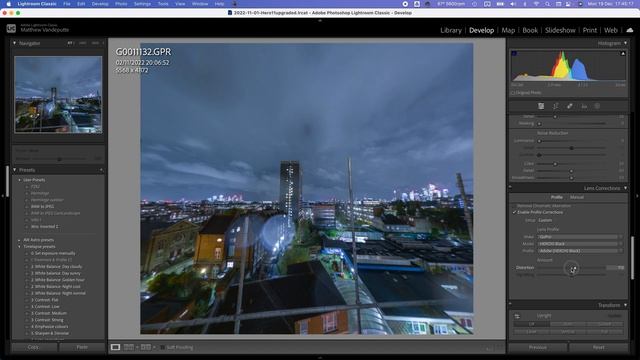Image resolution: width=640 pixels, height=360 pixels.
Task: Open the lens Make dropdown
Action: coord(580,237)
